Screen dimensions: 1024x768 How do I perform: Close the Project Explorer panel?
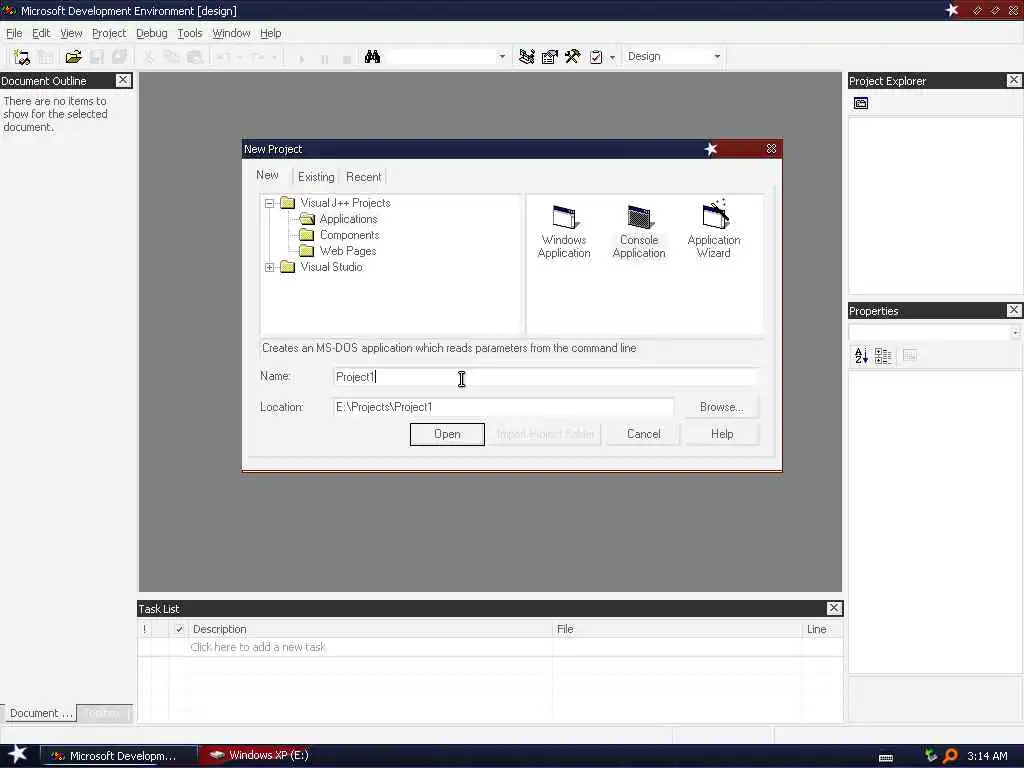(1014, 80)
